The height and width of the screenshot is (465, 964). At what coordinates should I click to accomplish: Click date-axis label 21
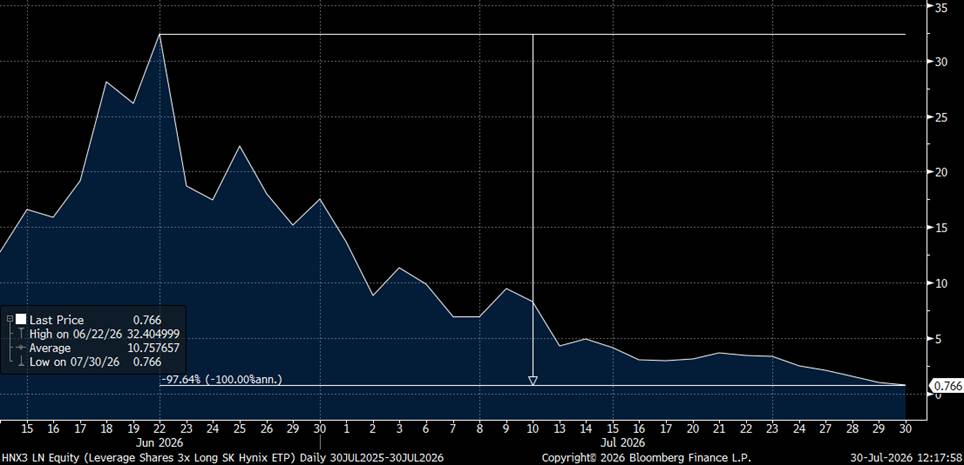[719, 428]
